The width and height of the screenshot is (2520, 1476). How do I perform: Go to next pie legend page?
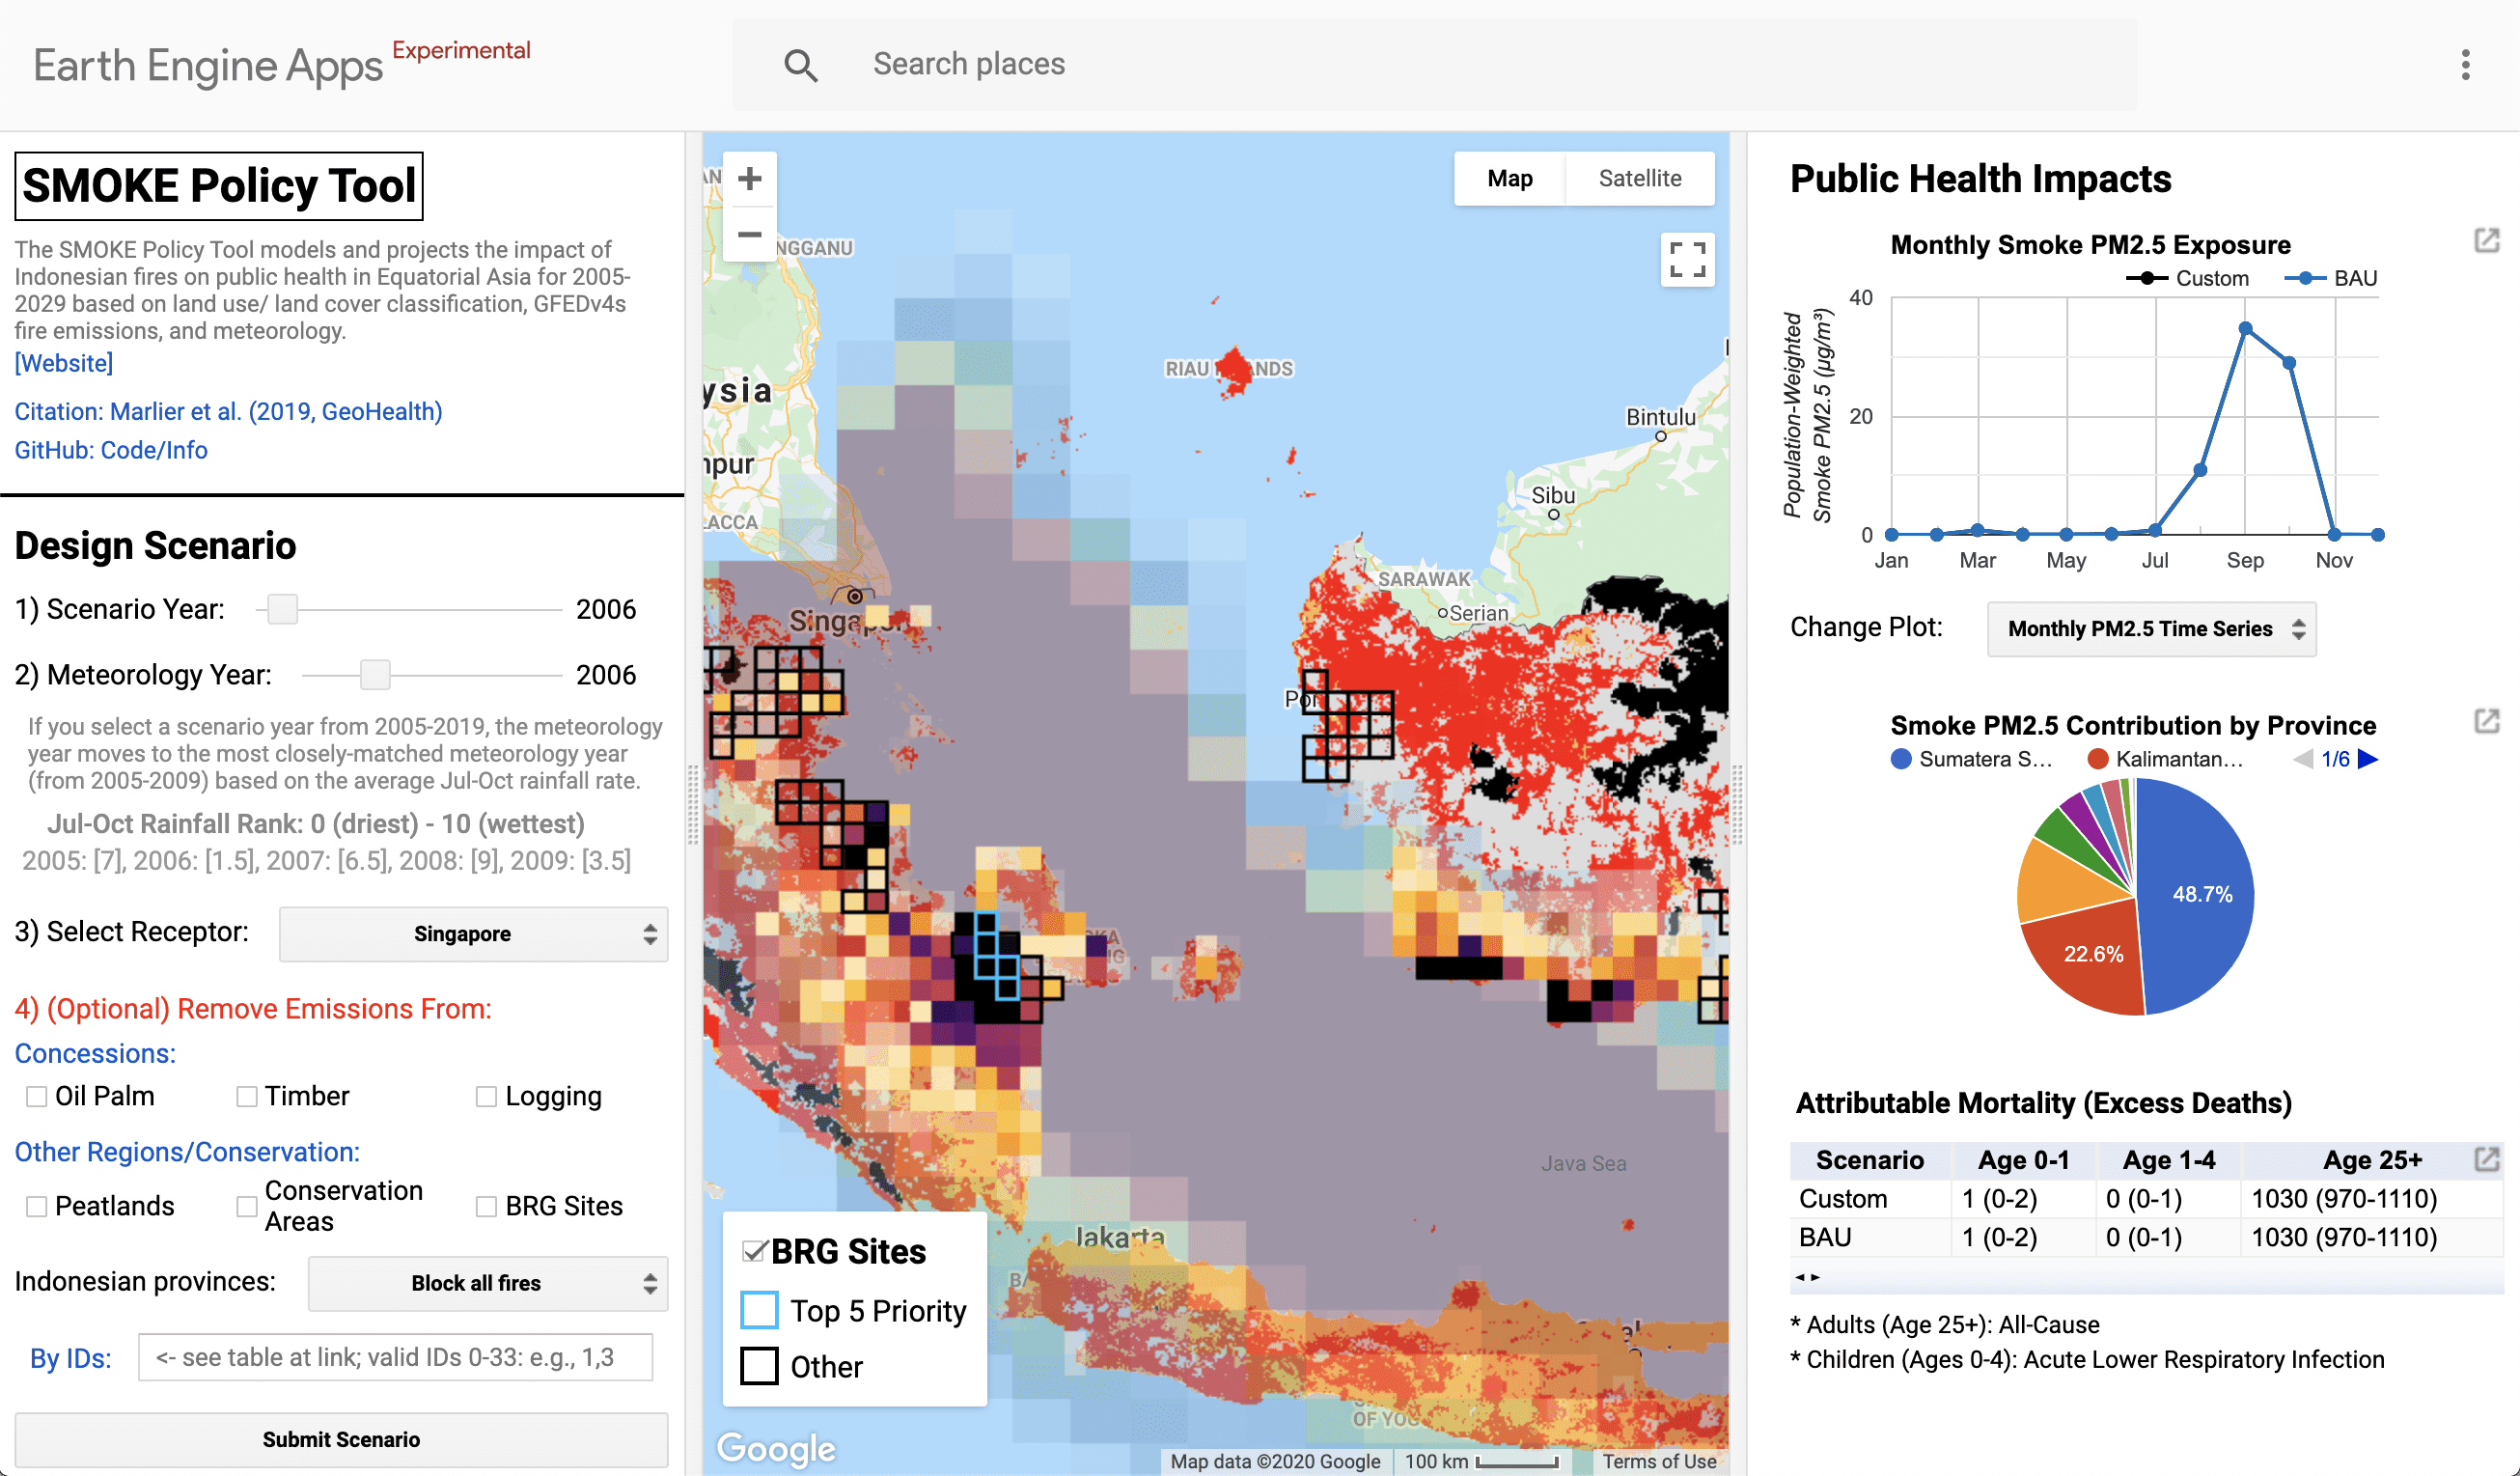(2367, 759)
